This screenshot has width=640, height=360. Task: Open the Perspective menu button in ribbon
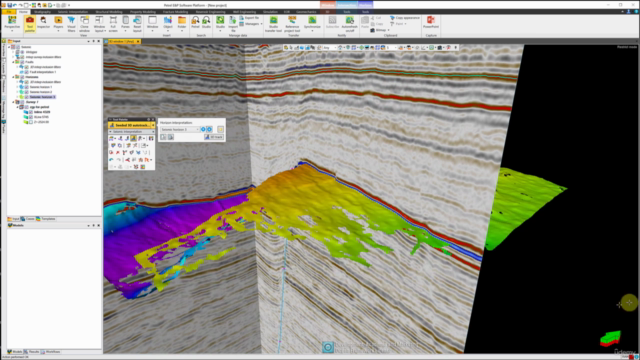tap(12, 24)
